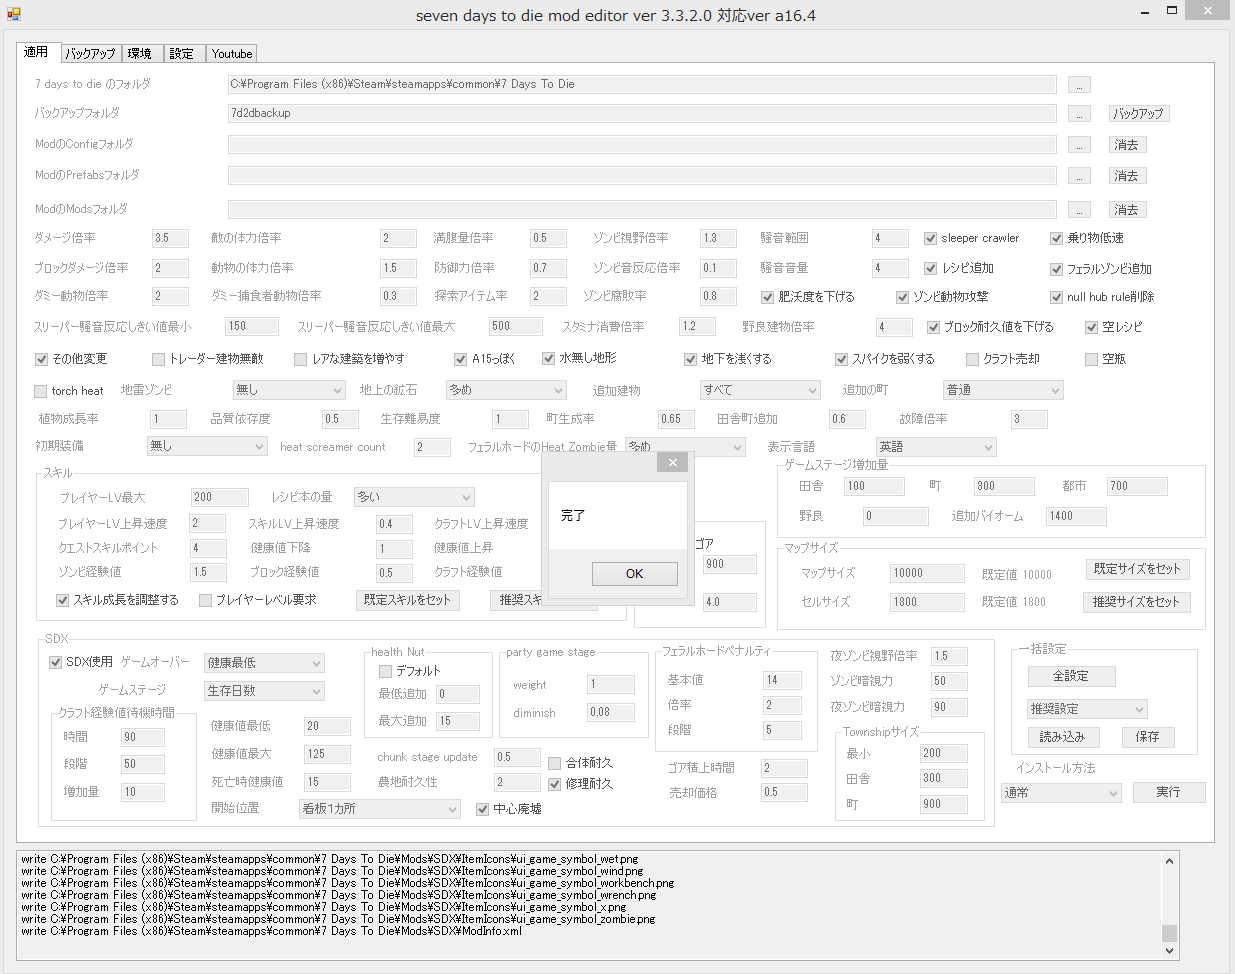Image resolution: width=1235 pixels, height=974 pixels.
Task: Enable トレーダー建物無敵 checkbox
Action: pos(158,359)
